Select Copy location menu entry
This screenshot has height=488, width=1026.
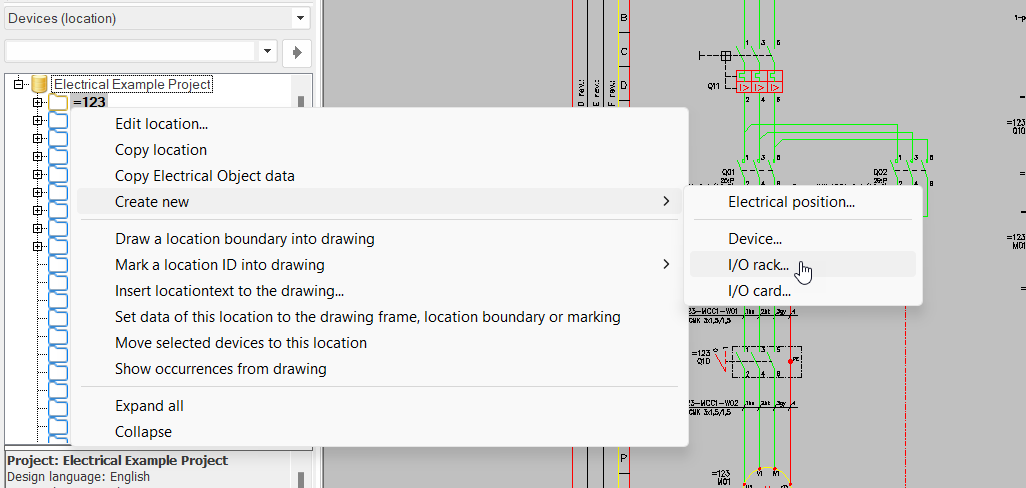click(x=161, y=150)
